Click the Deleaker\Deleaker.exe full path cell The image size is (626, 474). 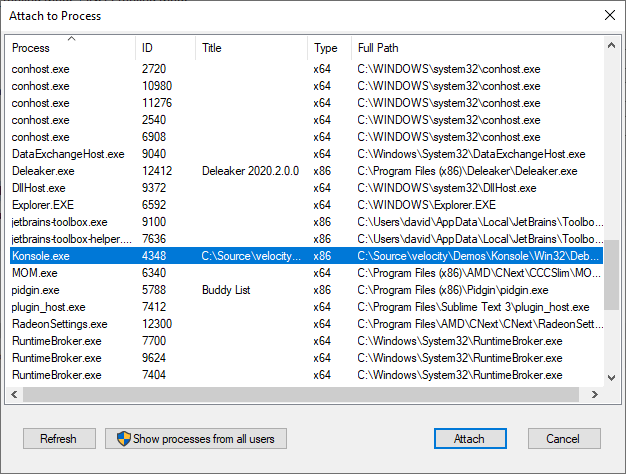coord(467,171)
